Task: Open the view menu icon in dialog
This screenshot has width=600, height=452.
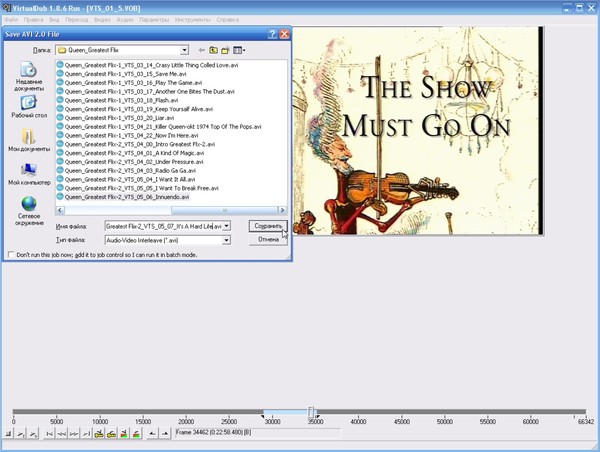Action: click(239, 50)
